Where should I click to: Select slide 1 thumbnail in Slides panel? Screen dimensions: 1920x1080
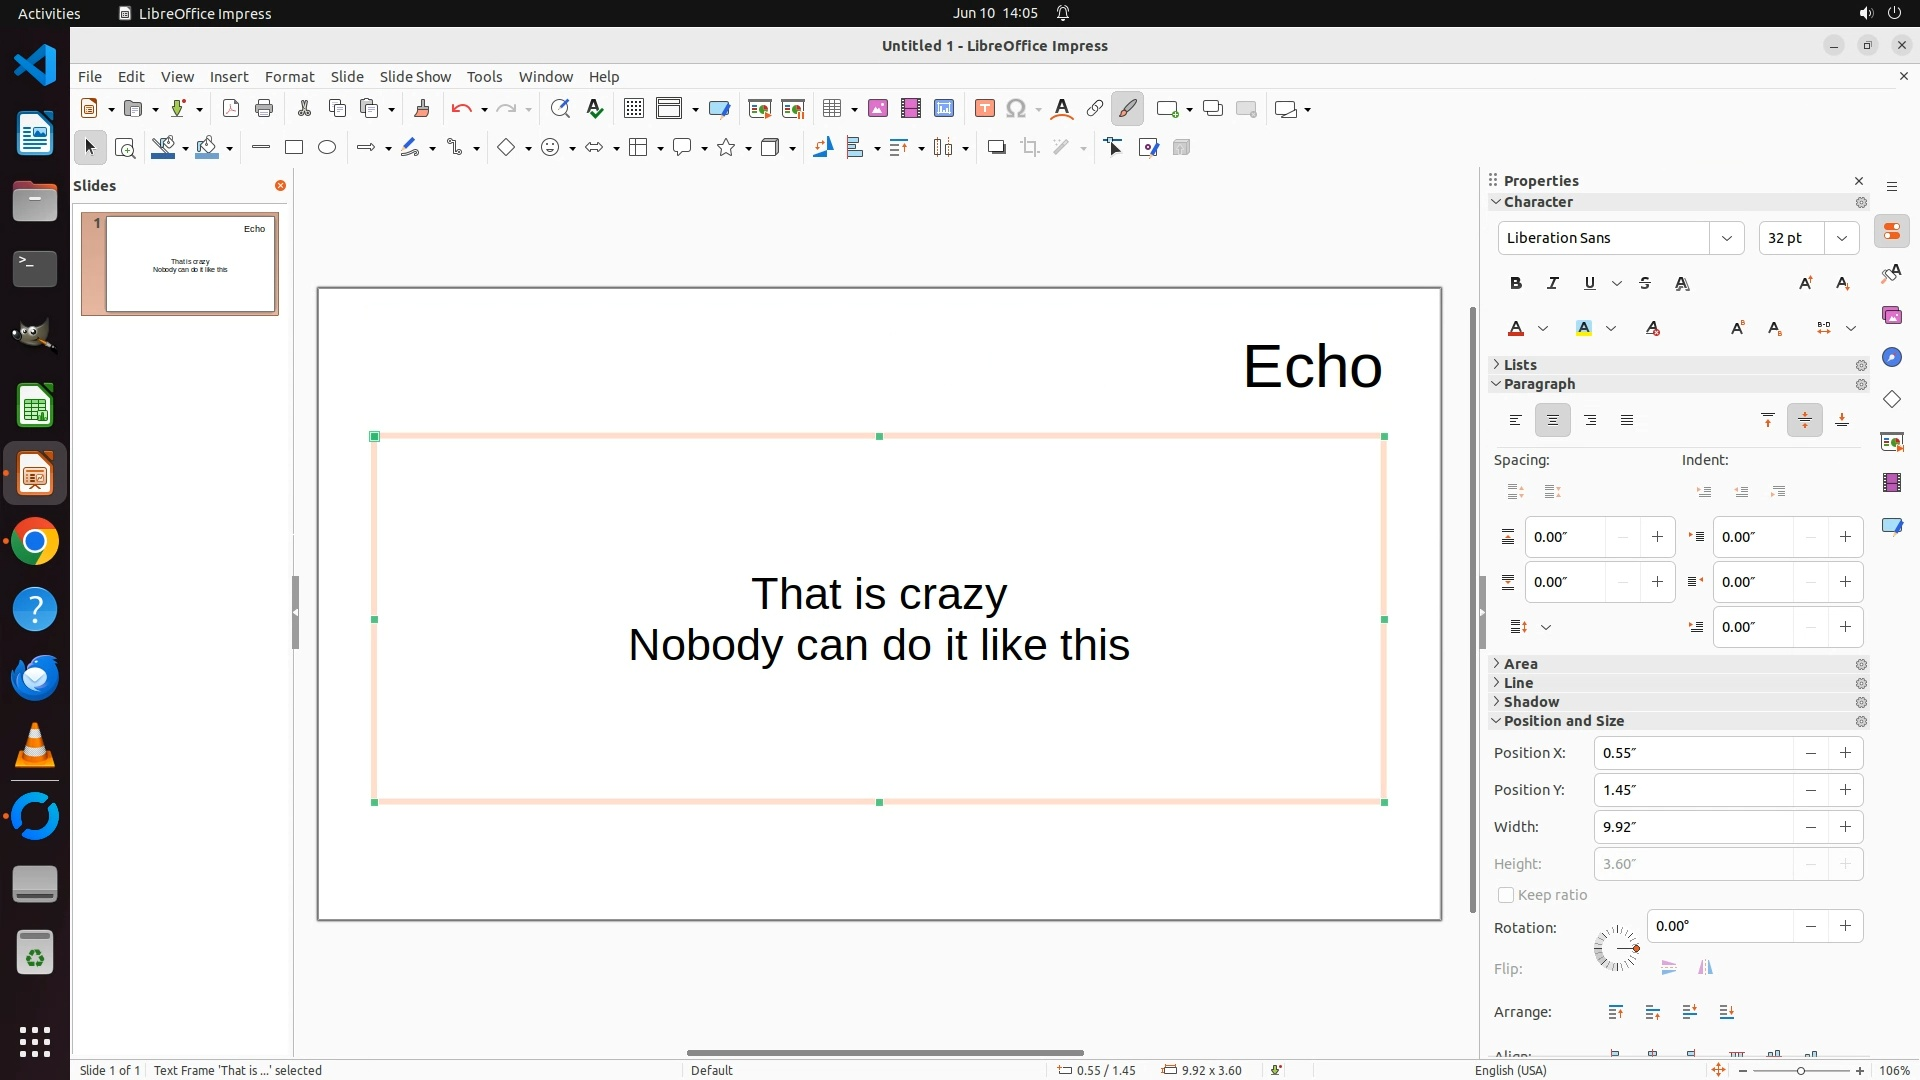[x=190, y=265]
